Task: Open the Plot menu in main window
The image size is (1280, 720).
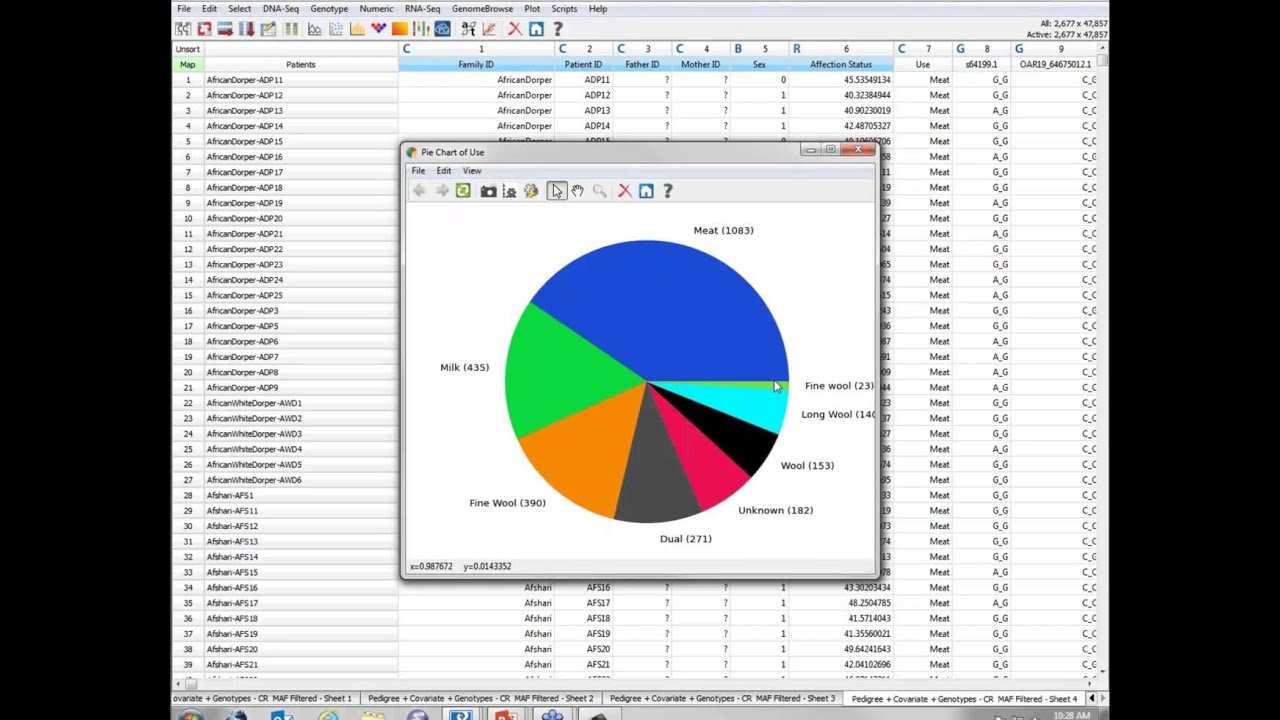Action: pyautogui.click(x=532, y=9)
